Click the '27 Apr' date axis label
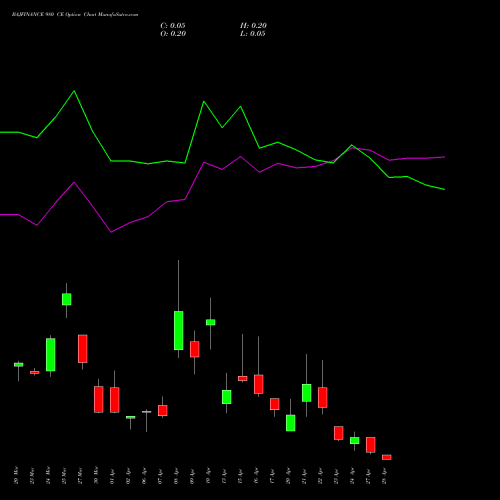 click(368, 476)
